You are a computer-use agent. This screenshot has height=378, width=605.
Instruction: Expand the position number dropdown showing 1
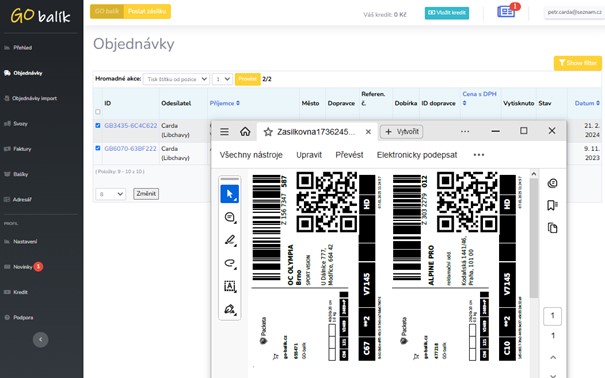click(222, 79)
